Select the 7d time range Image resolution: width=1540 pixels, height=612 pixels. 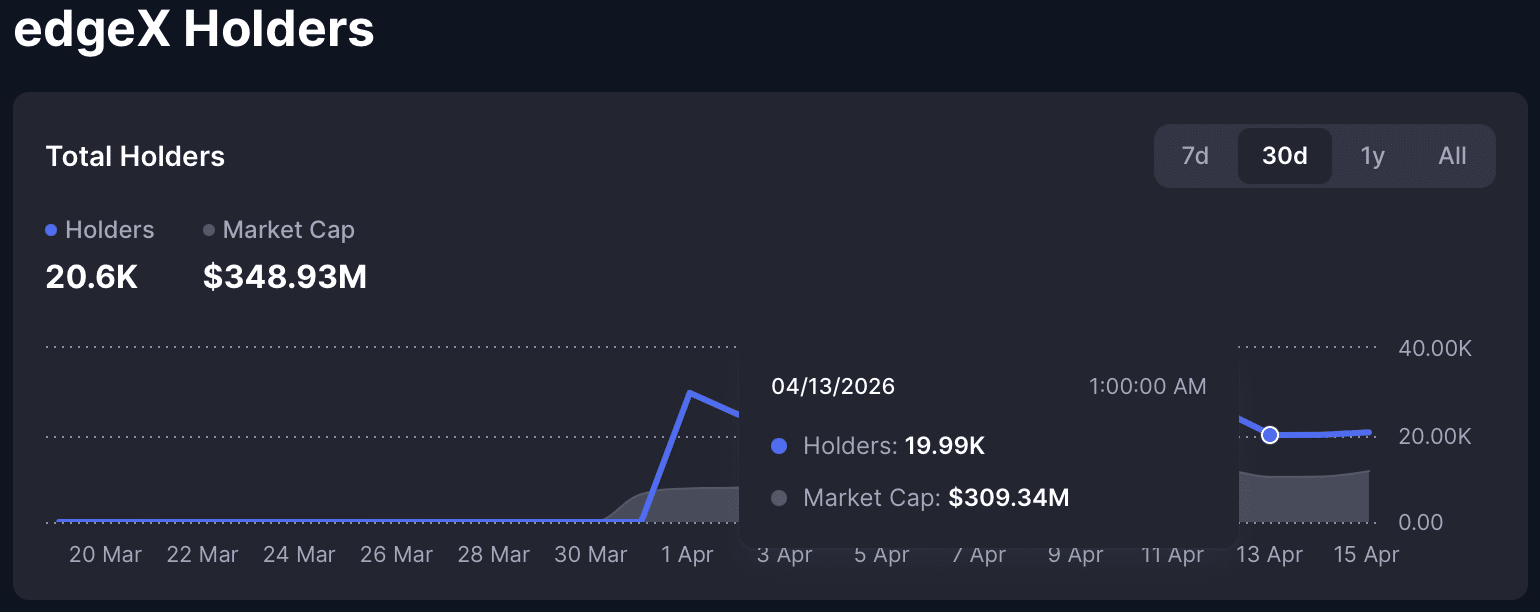tap(1196, 156)
